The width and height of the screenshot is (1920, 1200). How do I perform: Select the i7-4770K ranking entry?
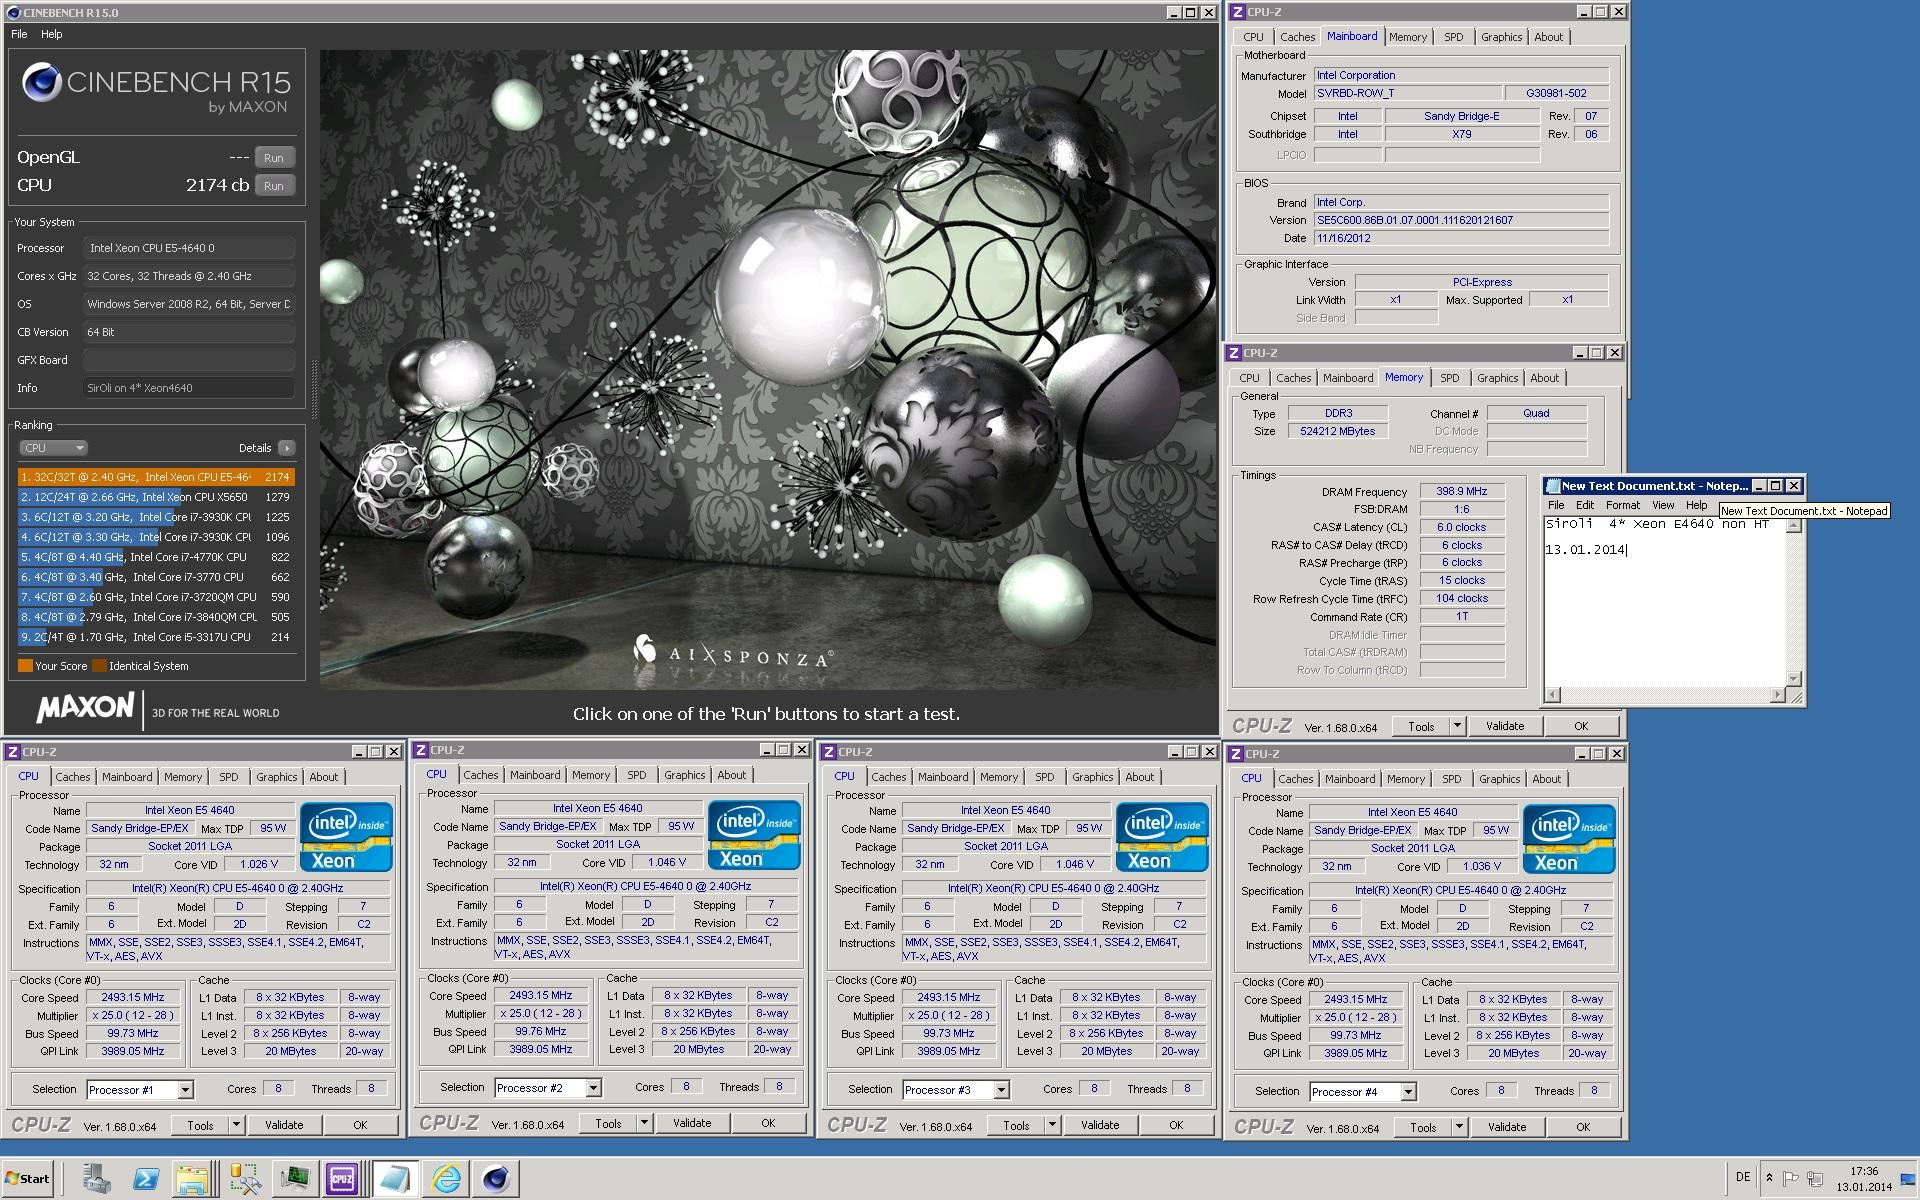coord(156,557)
